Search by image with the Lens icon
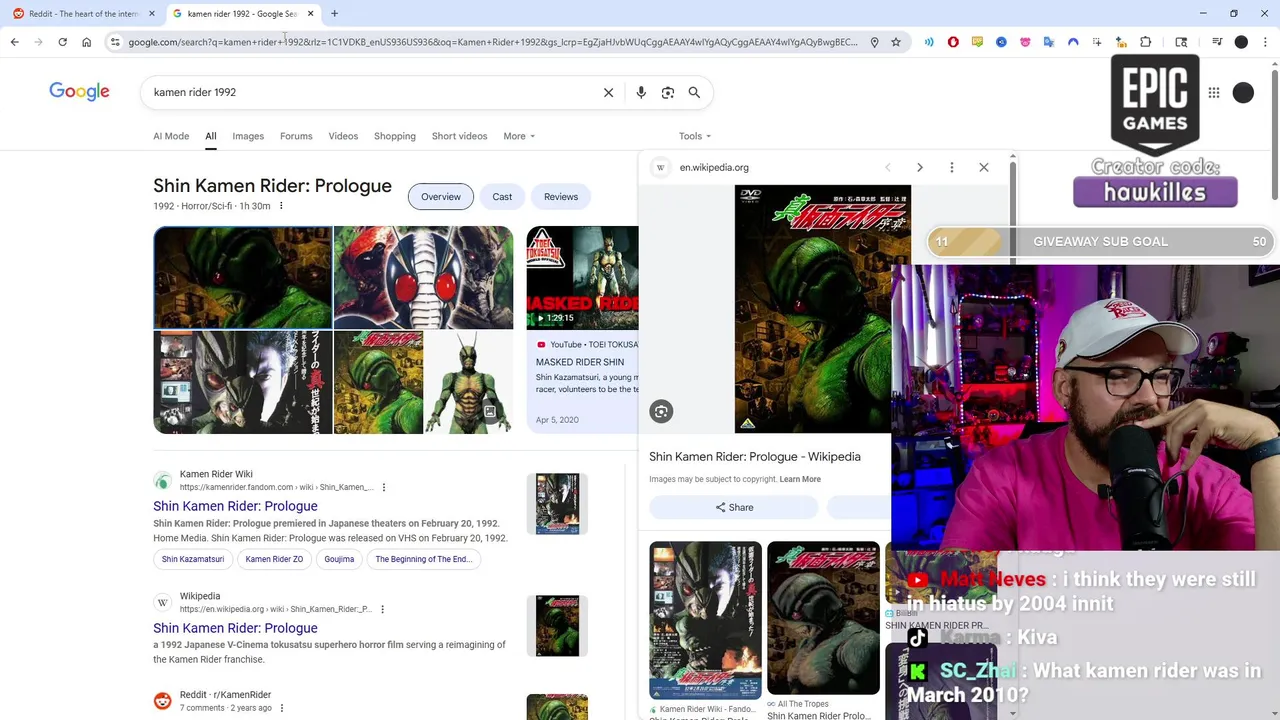This screenshot has width=1280, height=720. [x=668, y=92]
